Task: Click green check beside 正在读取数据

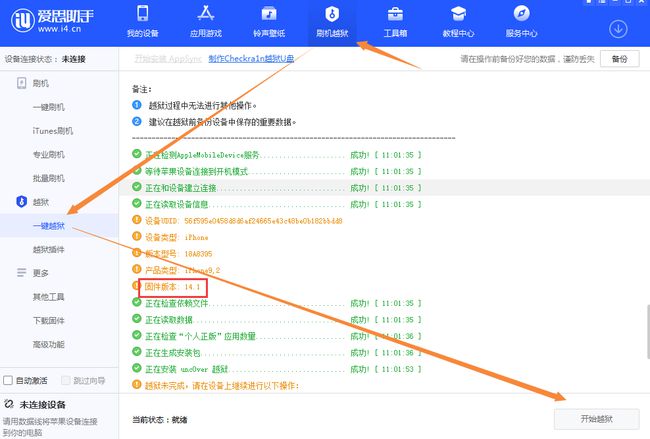Action: tap(137, 319)
